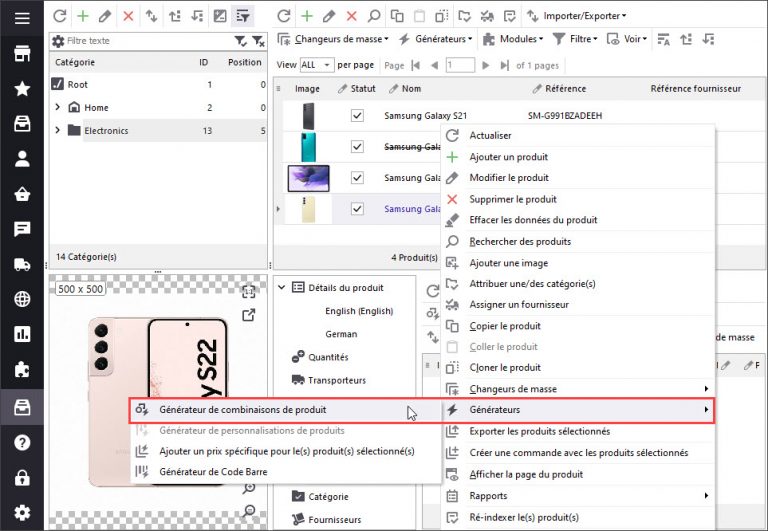
Task: Go to first page button
Action: click(x=416, y=65)
